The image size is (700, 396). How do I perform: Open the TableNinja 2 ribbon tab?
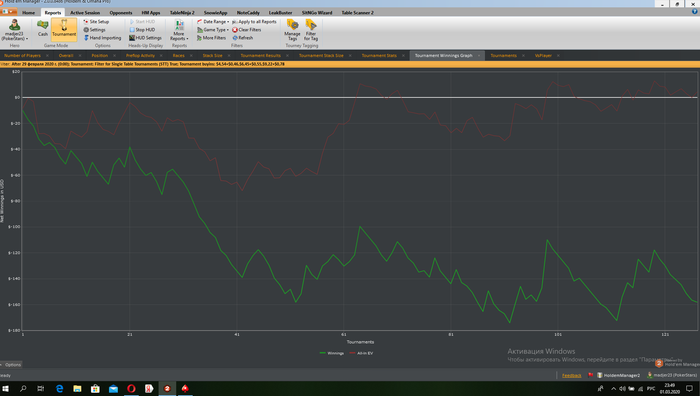click(182, 13)
